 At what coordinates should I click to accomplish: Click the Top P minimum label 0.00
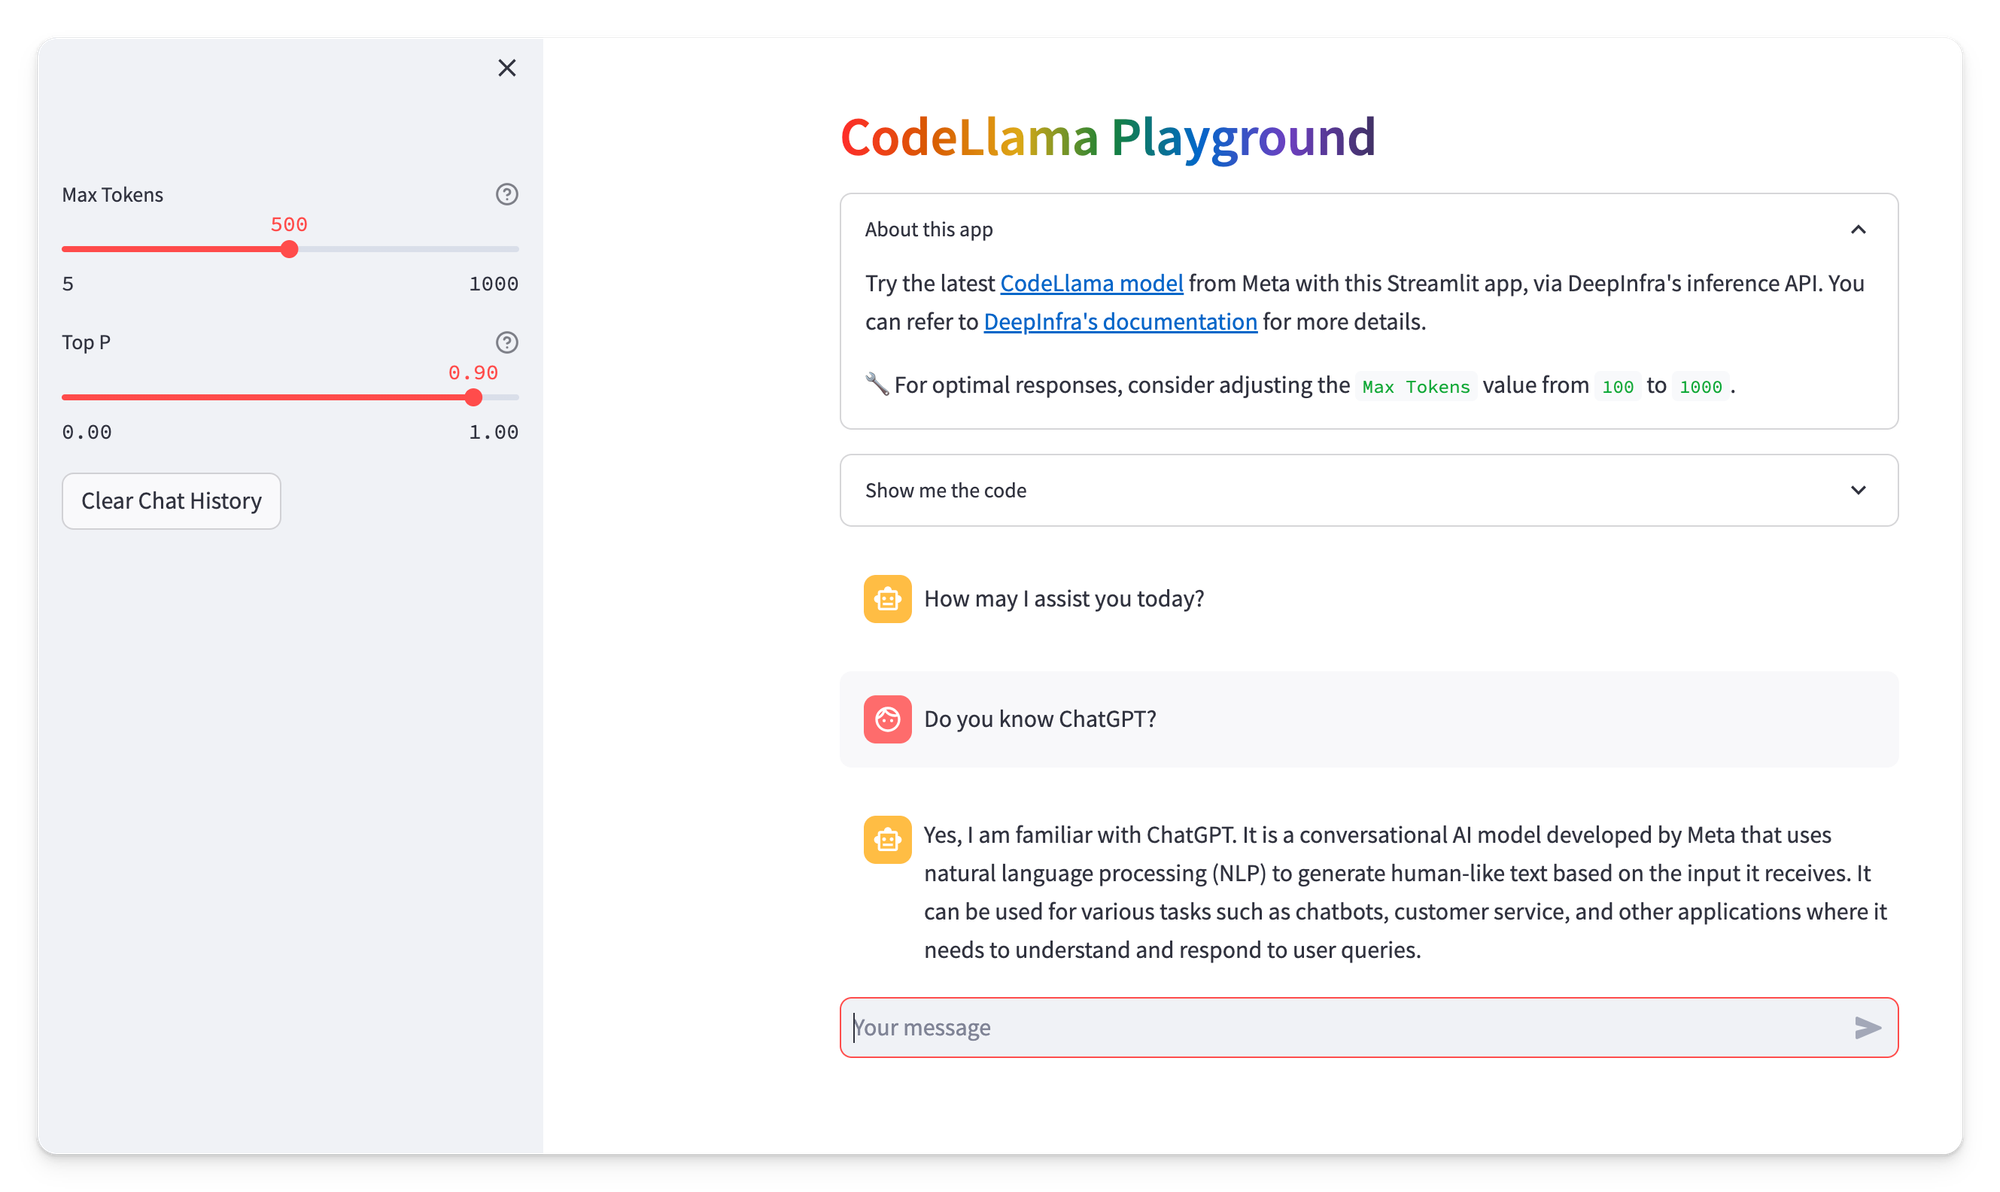tap(87, 432)
